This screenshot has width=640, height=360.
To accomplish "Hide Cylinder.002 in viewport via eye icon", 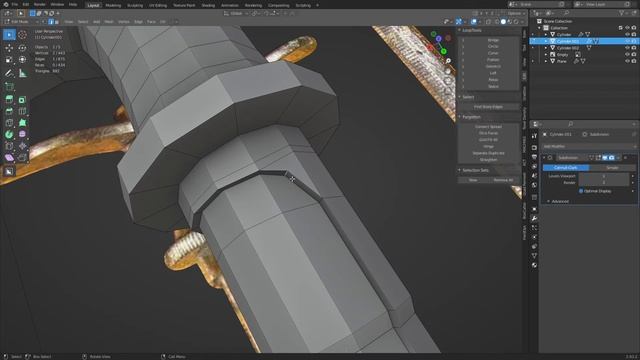I will point(627,48).
